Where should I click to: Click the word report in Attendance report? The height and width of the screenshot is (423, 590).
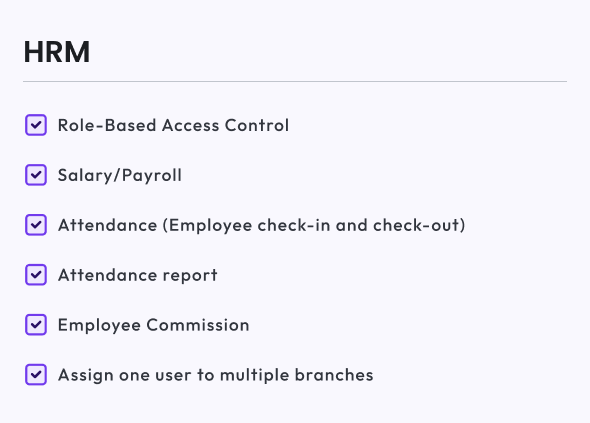pyautogui.click(x=190, y=276)
